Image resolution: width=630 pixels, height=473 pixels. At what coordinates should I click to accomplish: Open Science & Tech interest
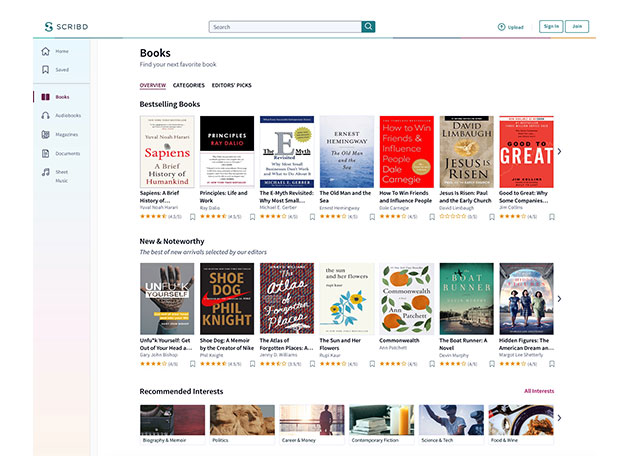coord(451,424)
